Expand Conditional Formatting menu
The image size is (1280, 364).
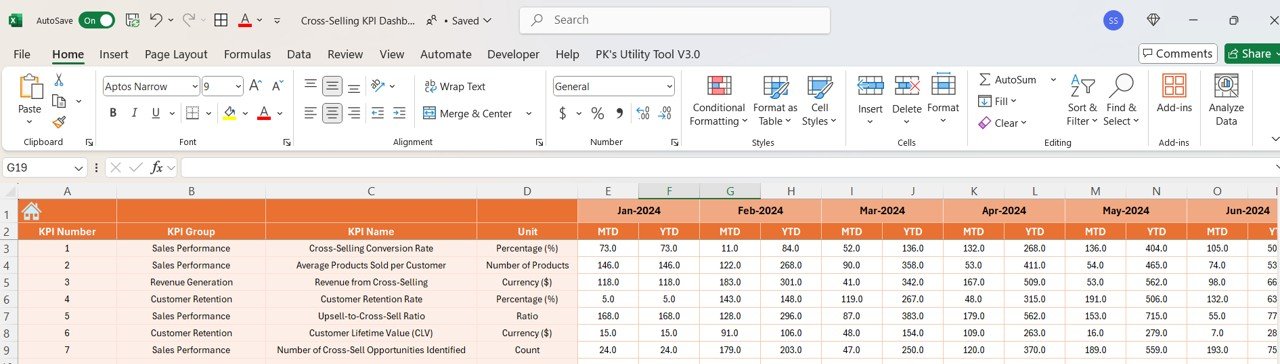pyautogui.click(x=719, y=100)
